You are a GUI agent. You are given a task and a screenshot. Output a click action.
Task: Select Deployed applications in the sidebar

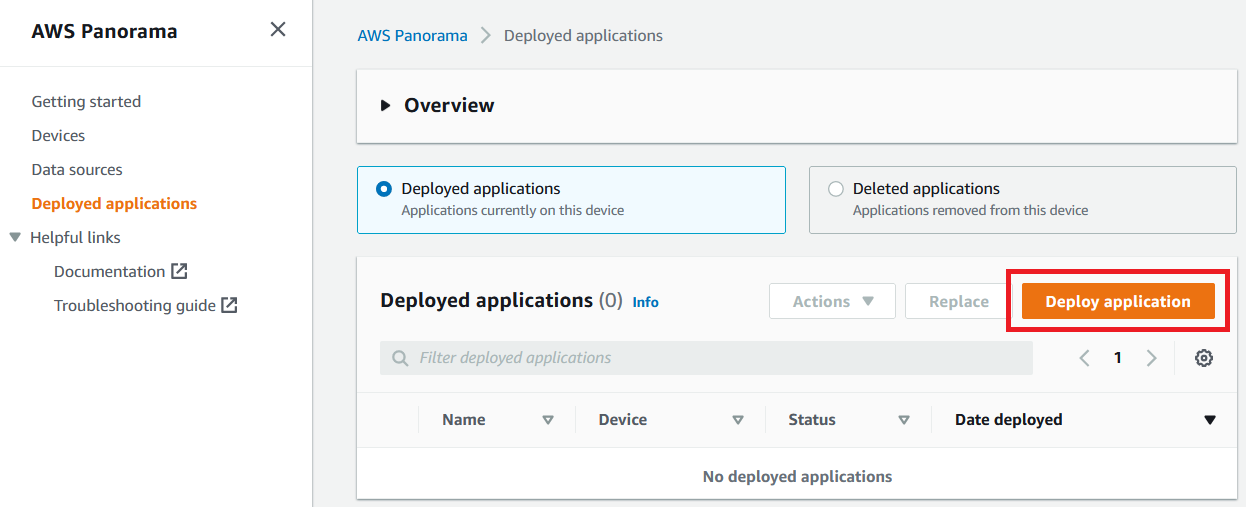(114, 204)
